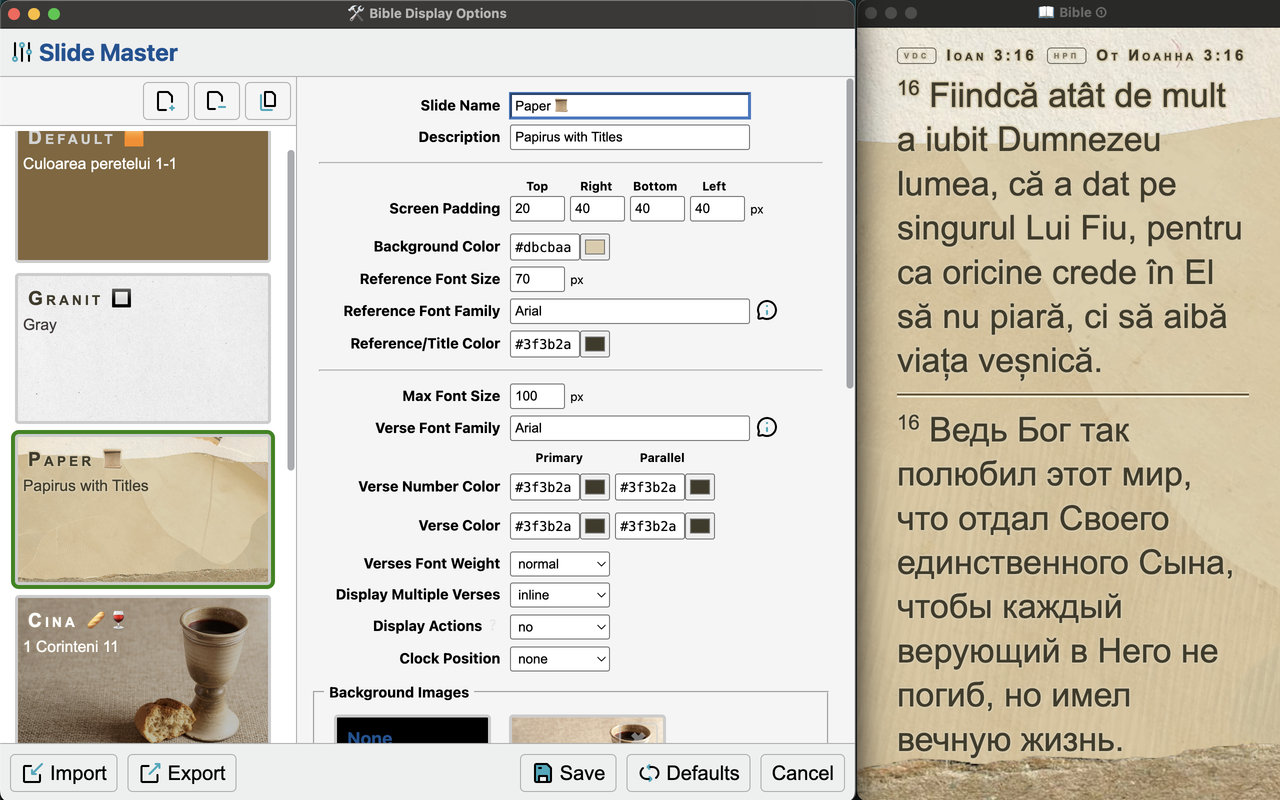Image resolution: width=1280 pixels, height=800 pixels.
Task: Focus the Reference Font Size field
Action: click(537, 279)
